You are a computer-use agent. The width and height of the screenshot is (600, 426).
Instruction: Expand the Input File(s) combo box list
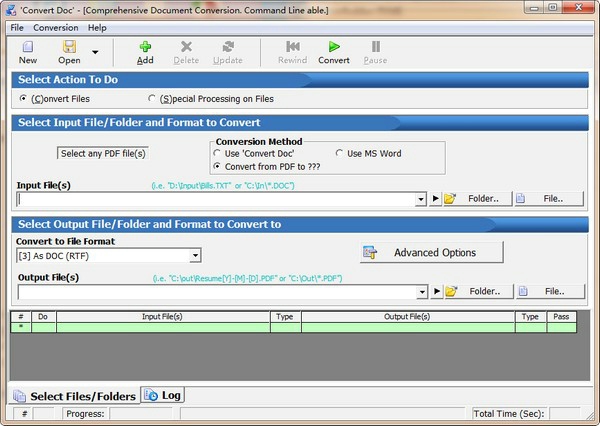(421, 199)
